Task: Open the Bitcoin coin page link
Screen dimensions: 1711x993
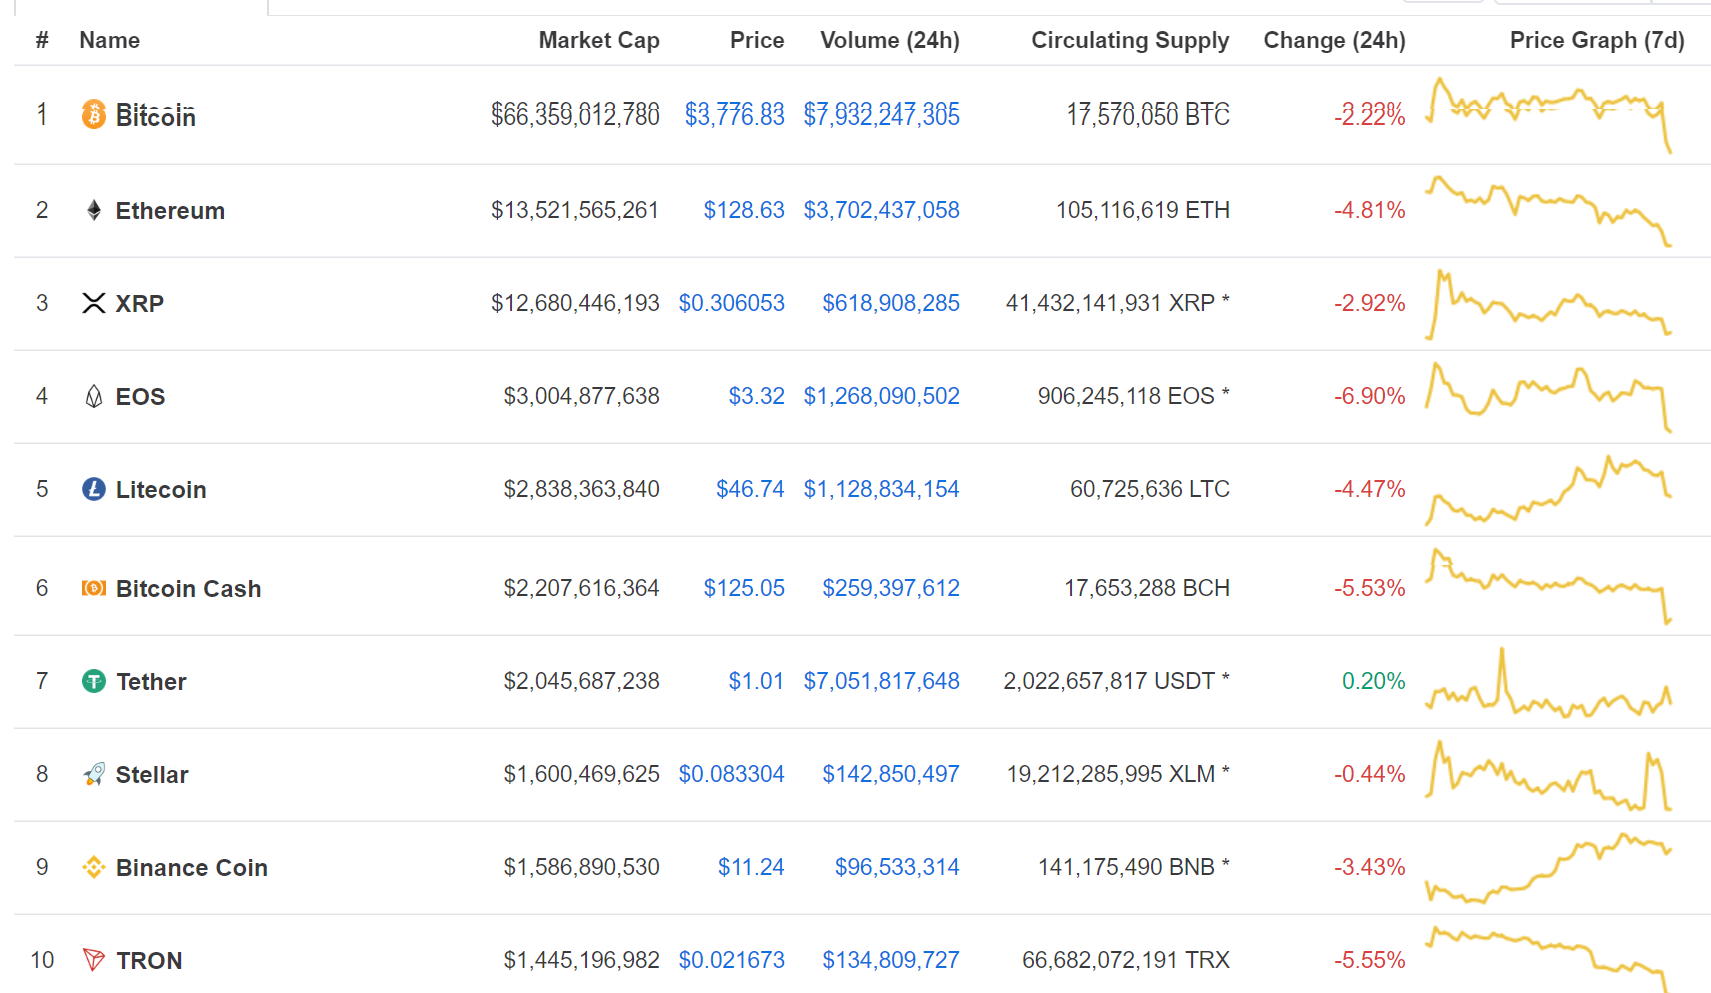Action: tap(156, 116)
